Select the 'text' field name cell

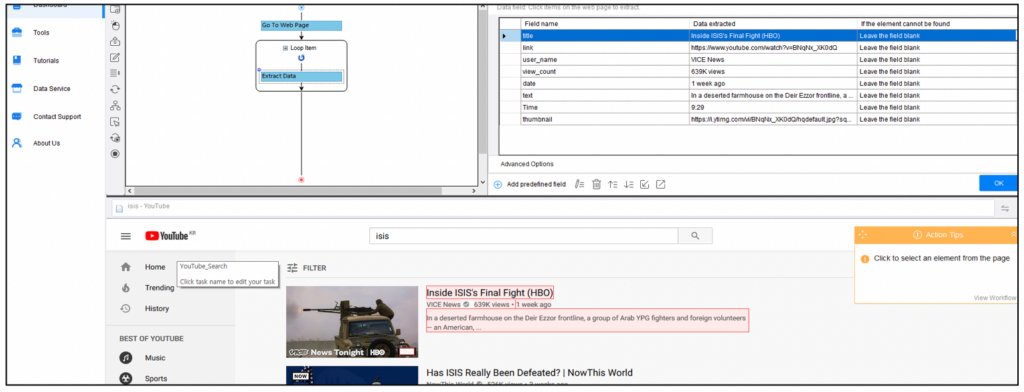(x=605, y=95)
